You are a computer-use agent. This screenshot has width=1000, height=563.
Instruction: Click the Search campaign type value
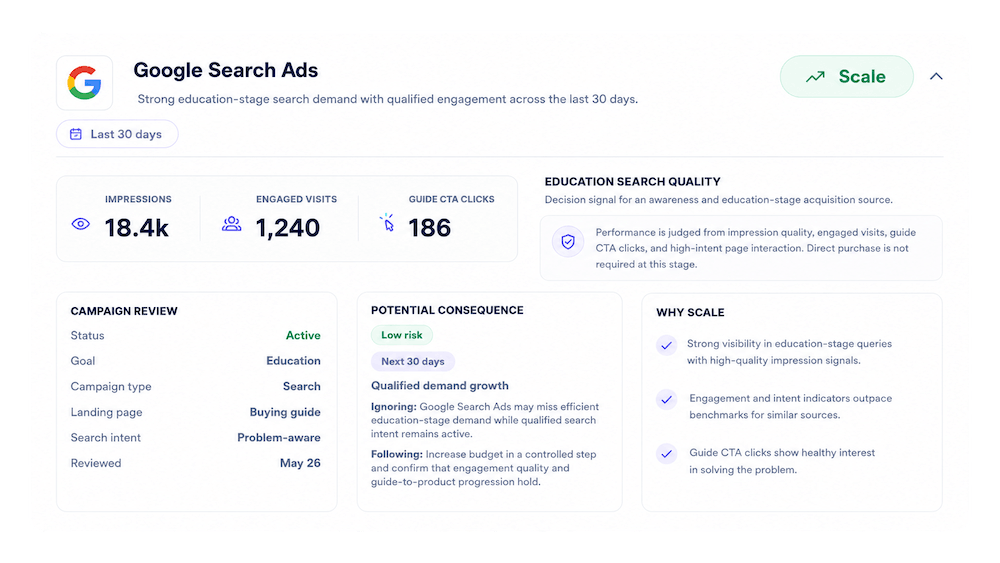pyautogui.click(x=302, y=386)
